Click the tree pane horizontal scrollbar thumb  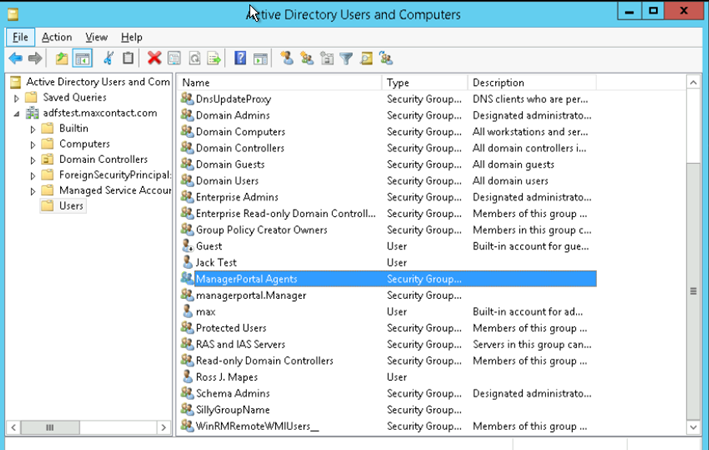coord(50,427)
